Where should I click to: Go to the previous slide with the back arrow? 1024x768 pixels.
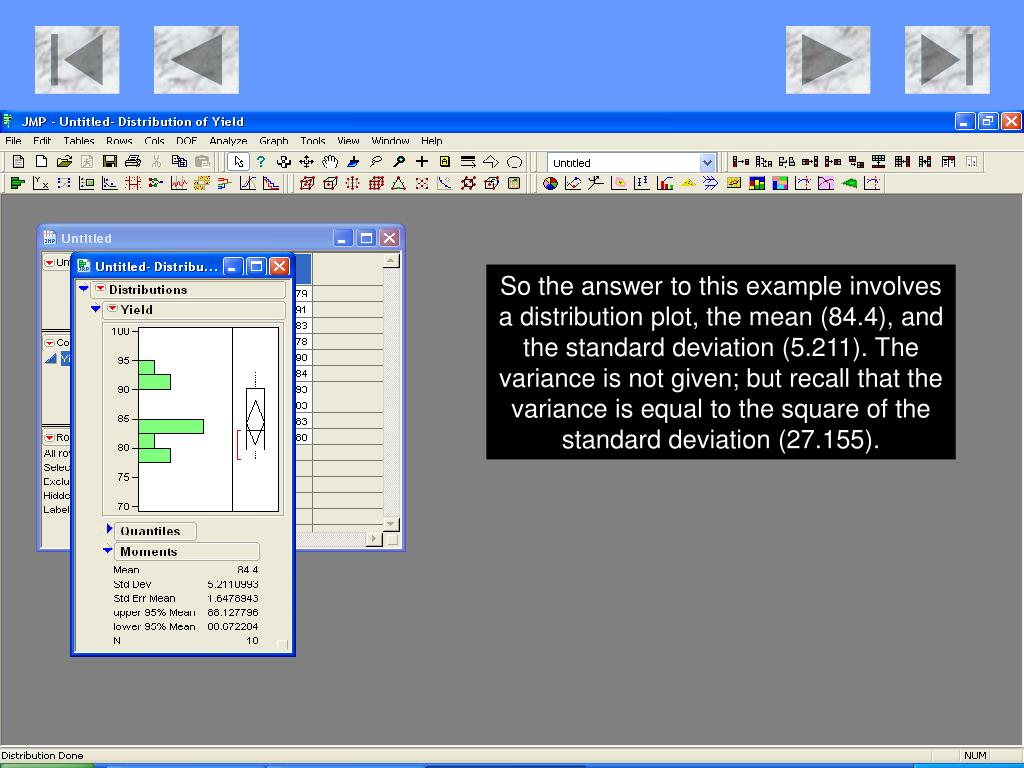(x=196, y=60)
